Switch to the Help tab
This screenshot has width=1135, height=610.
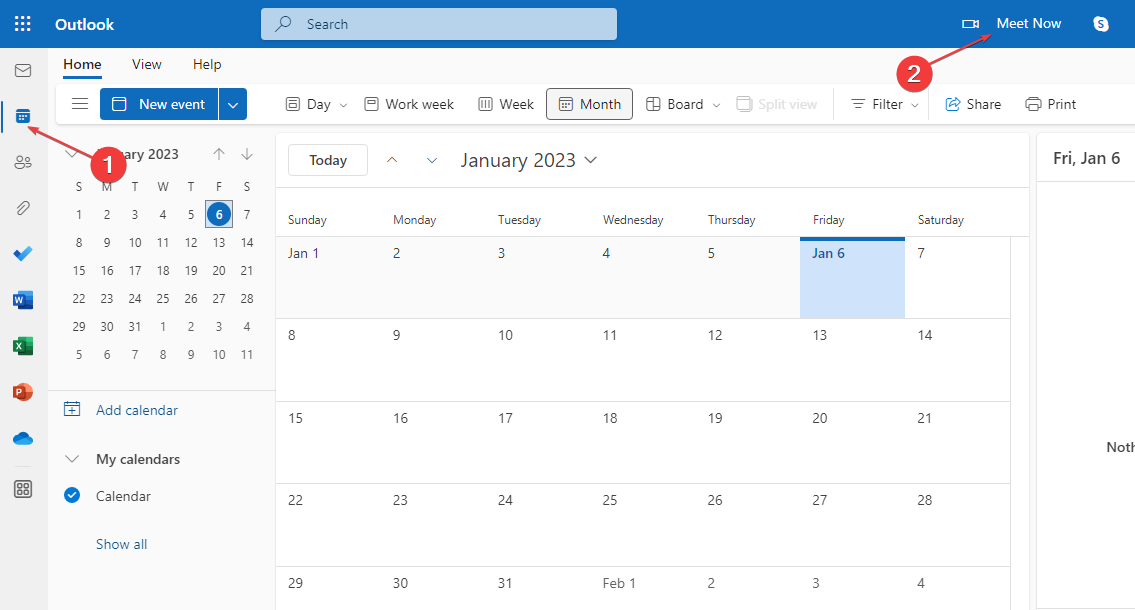207,64
